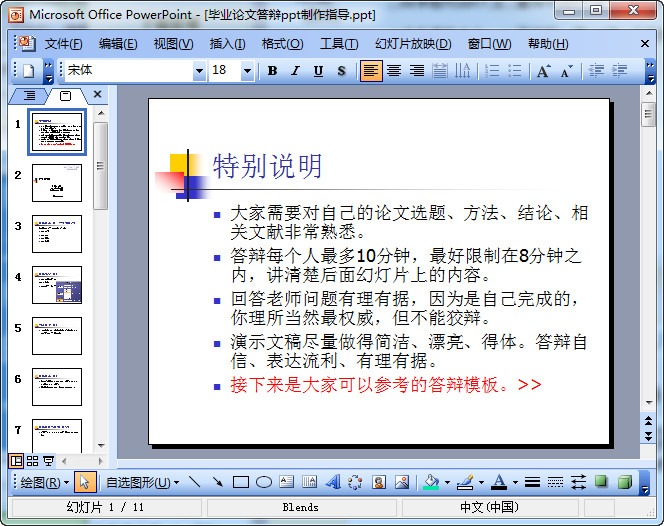Open the 幻灯片放映(D) menu
This screenshot has height=526, width=664.
tap(413, 44)
